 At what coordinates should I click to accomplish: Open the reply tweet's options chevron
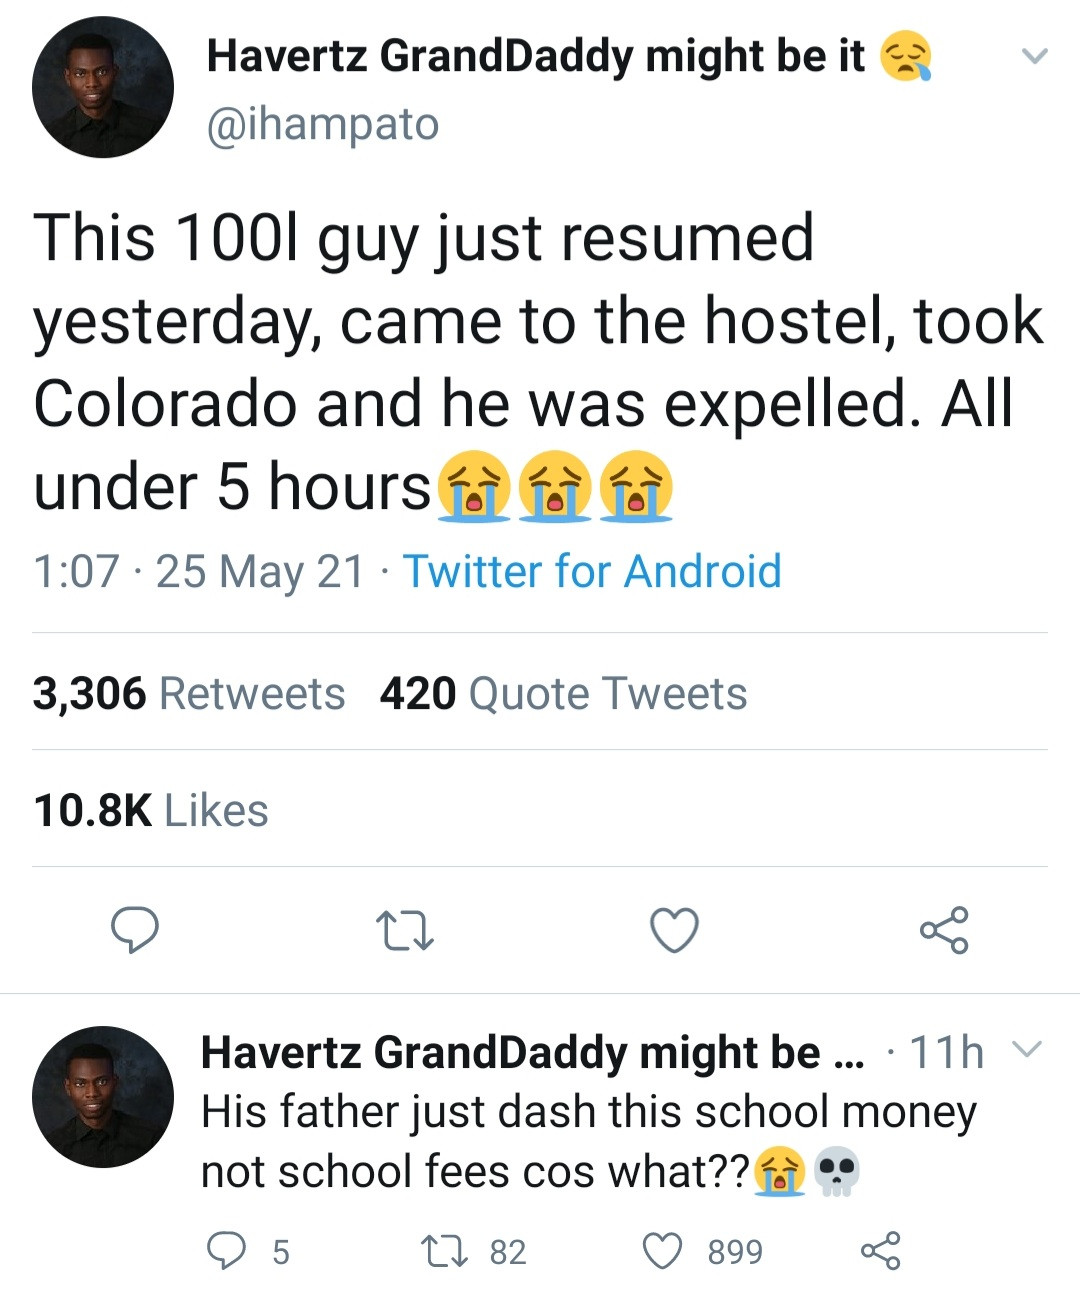pos(1027,1050)
